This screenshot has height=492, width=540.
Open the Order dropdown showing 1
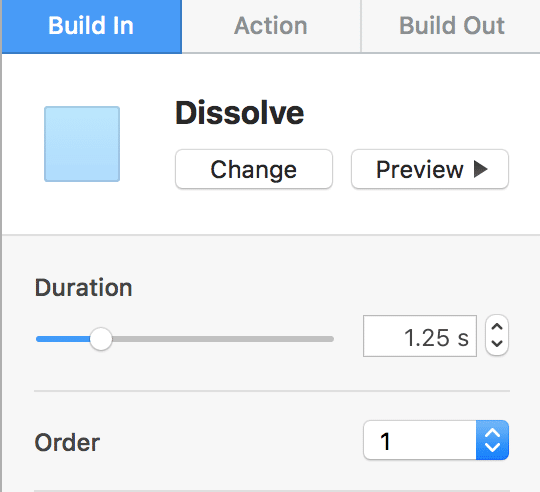tap(436, 440)
